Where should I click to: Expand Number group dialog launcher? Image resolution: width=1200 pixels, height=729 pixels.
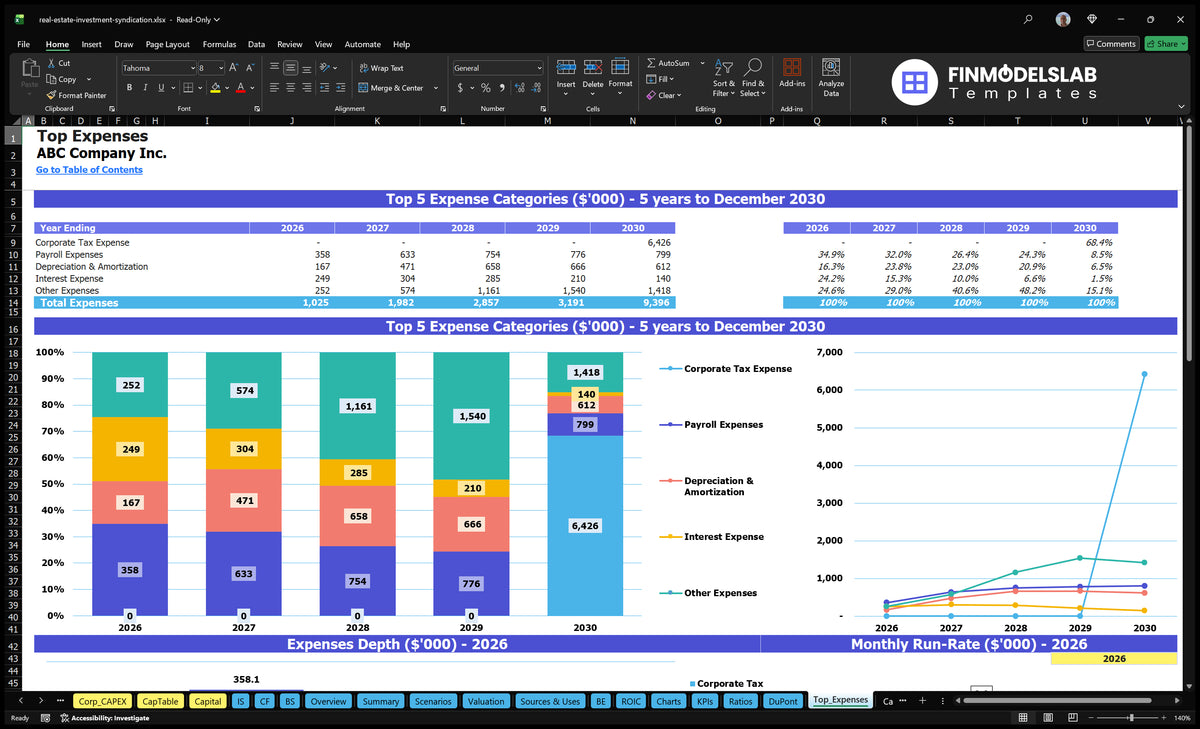coord(541,108)
